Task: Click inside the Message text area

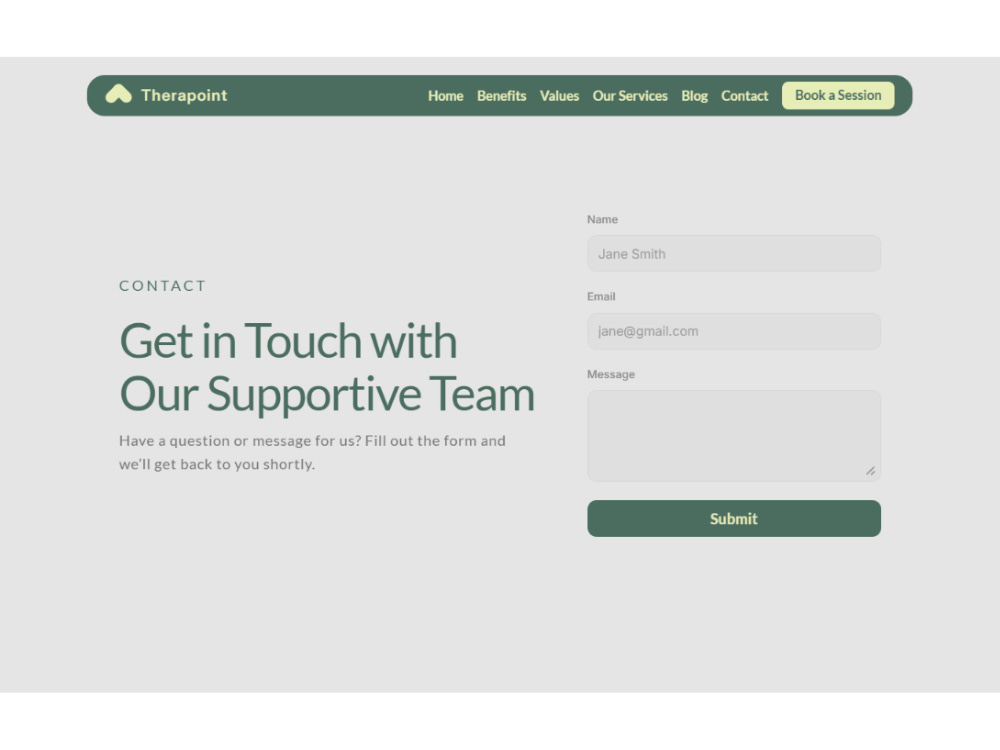Action: (x=733, y=436)
